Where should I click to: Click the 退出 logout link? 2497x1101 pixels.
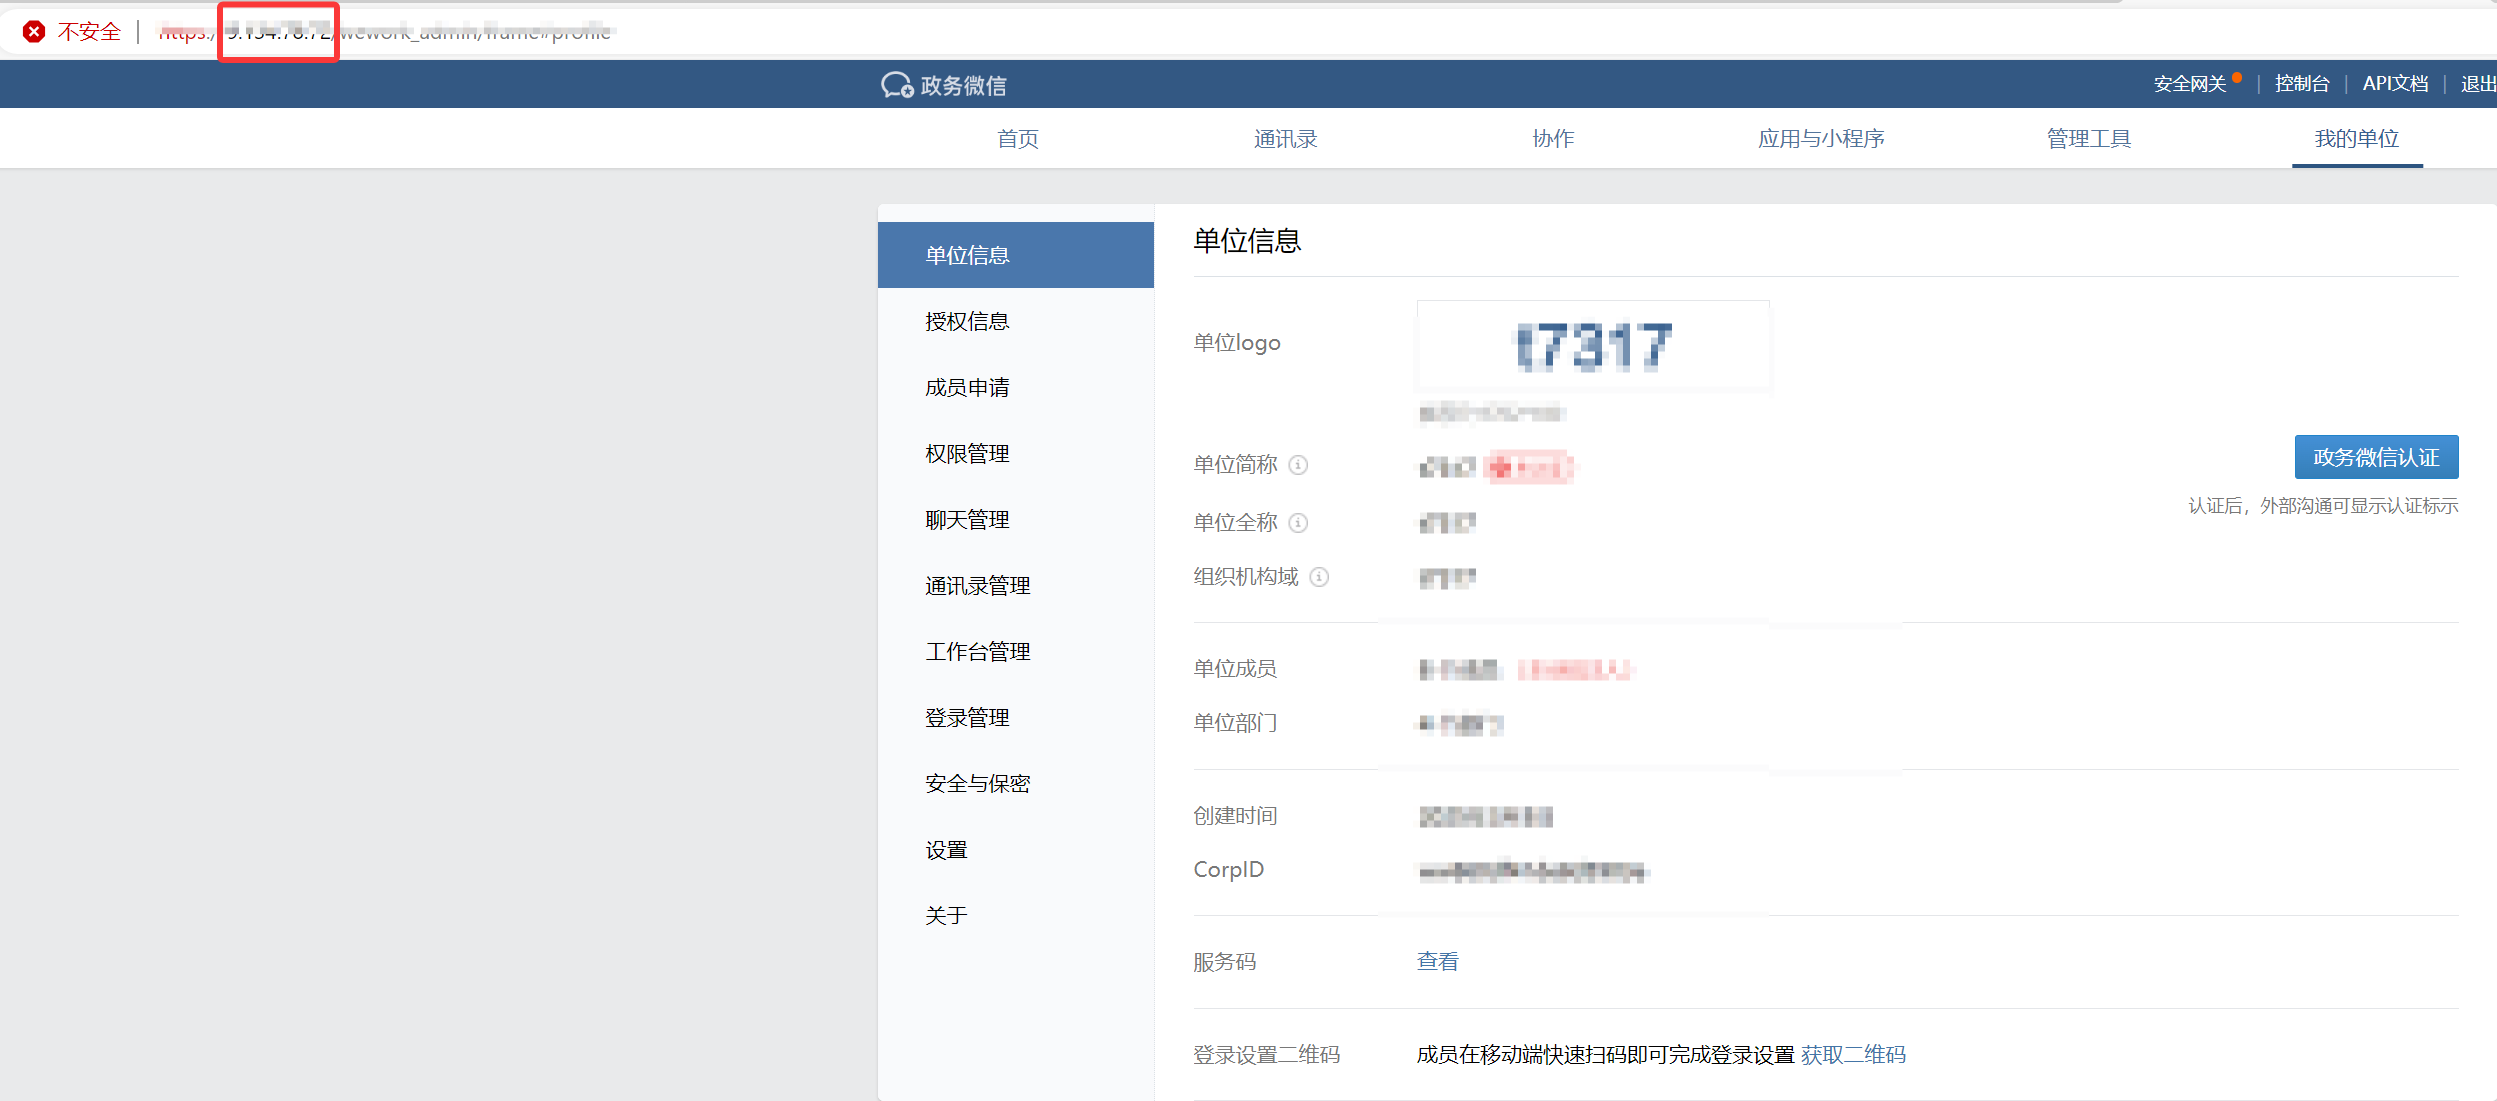(2478, 84)
